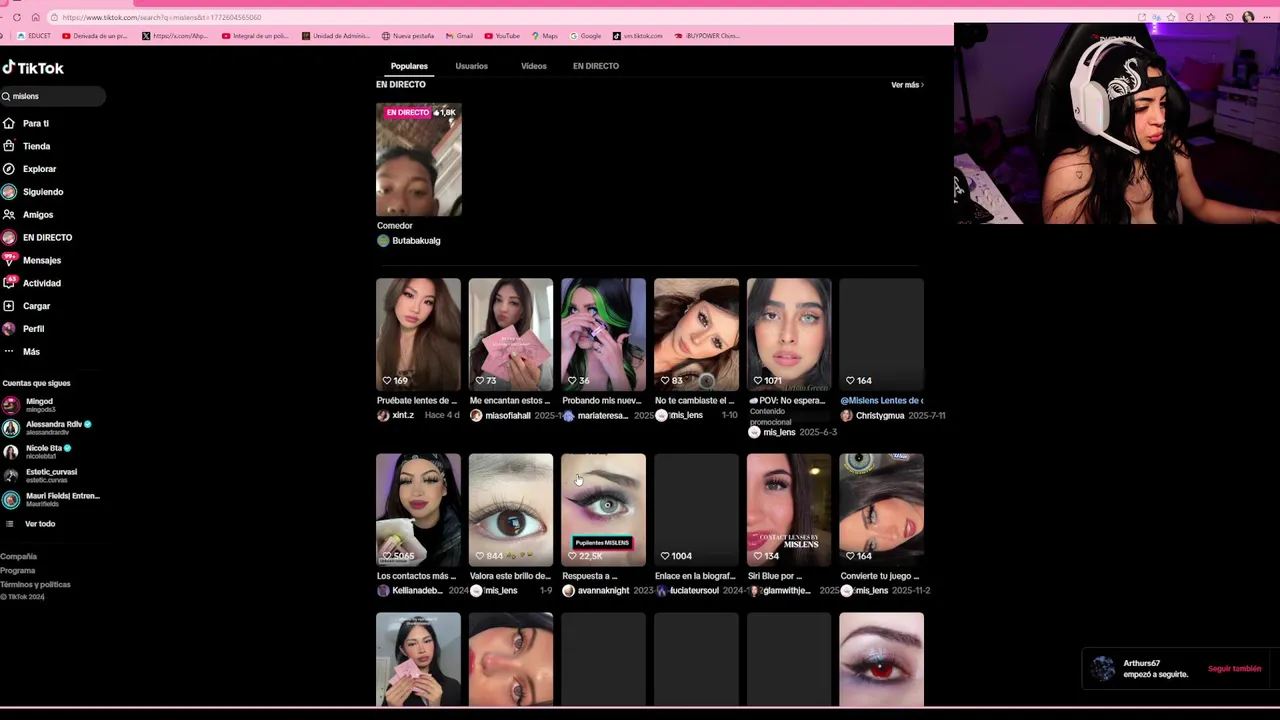Open Nicole Bta followed account

coord(36,452)
